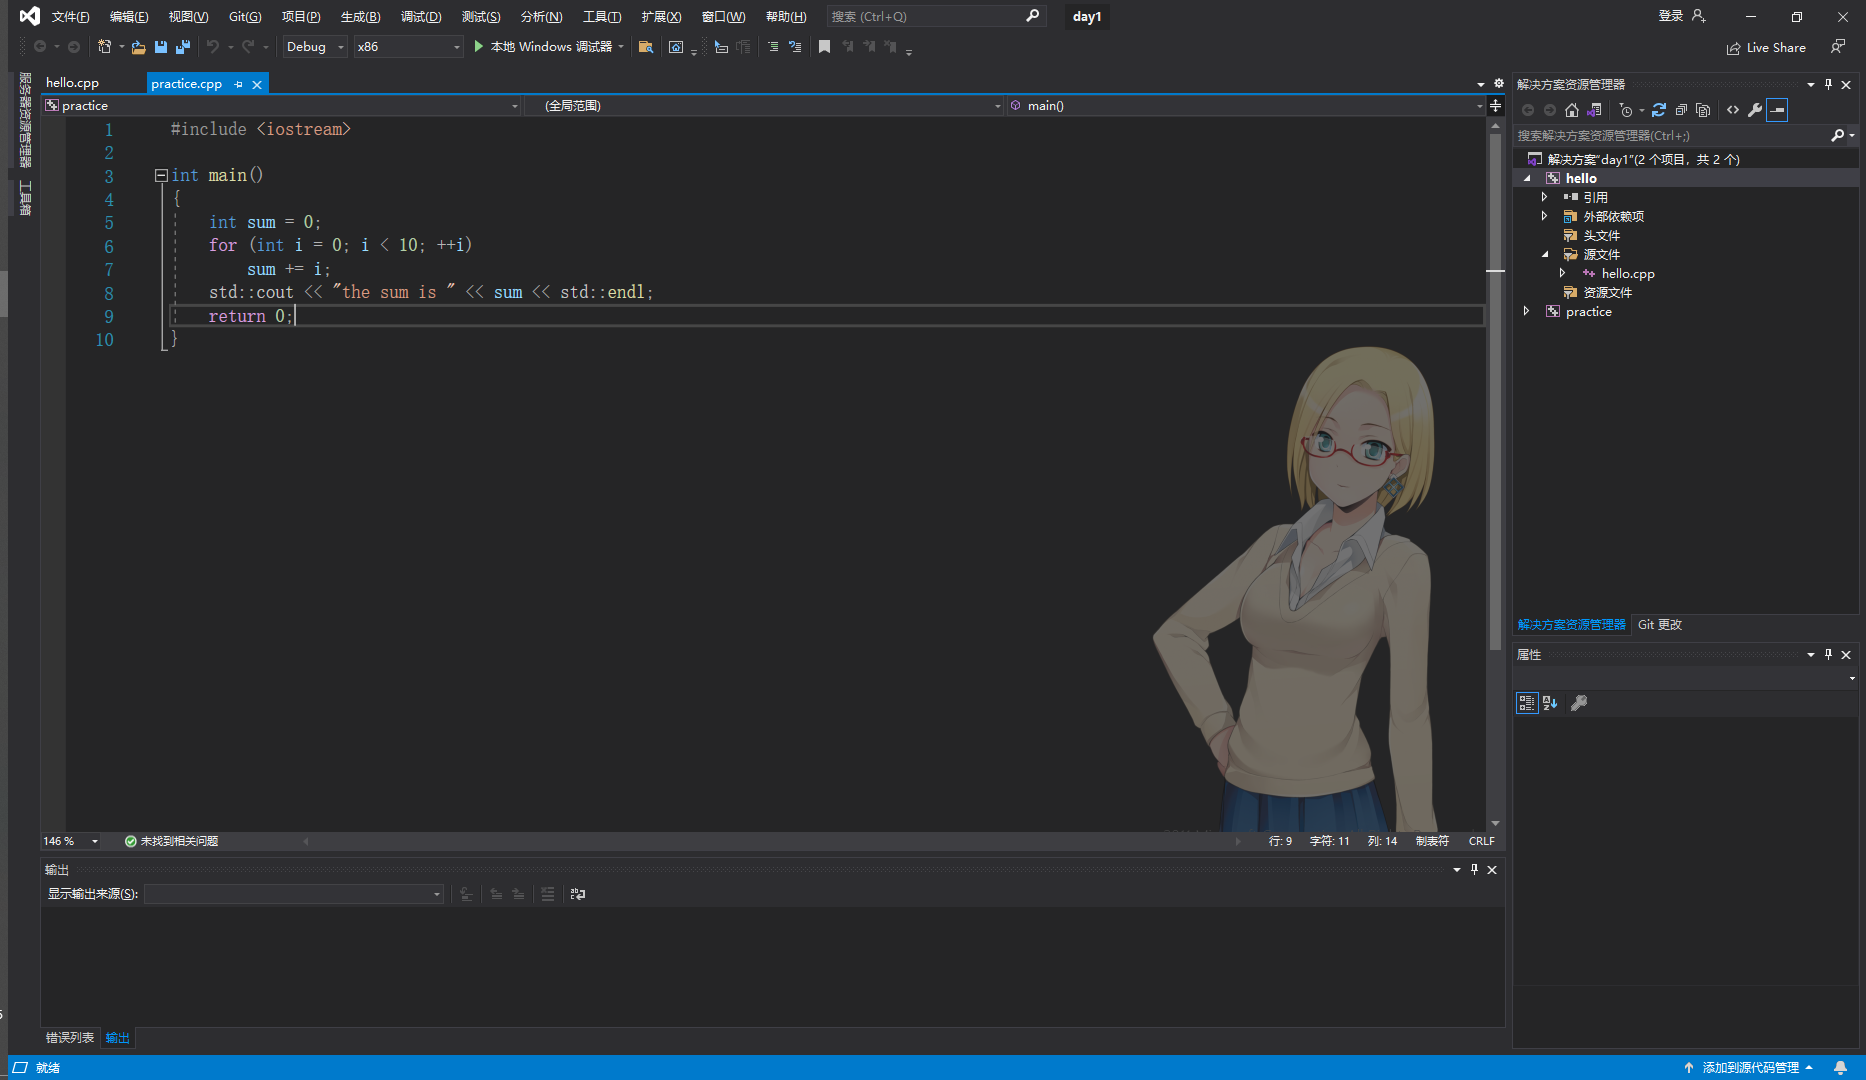This screenshot has width=1866, height=1080.
Task: Pin the 属性 panel
Action: tap(1828, 655)
